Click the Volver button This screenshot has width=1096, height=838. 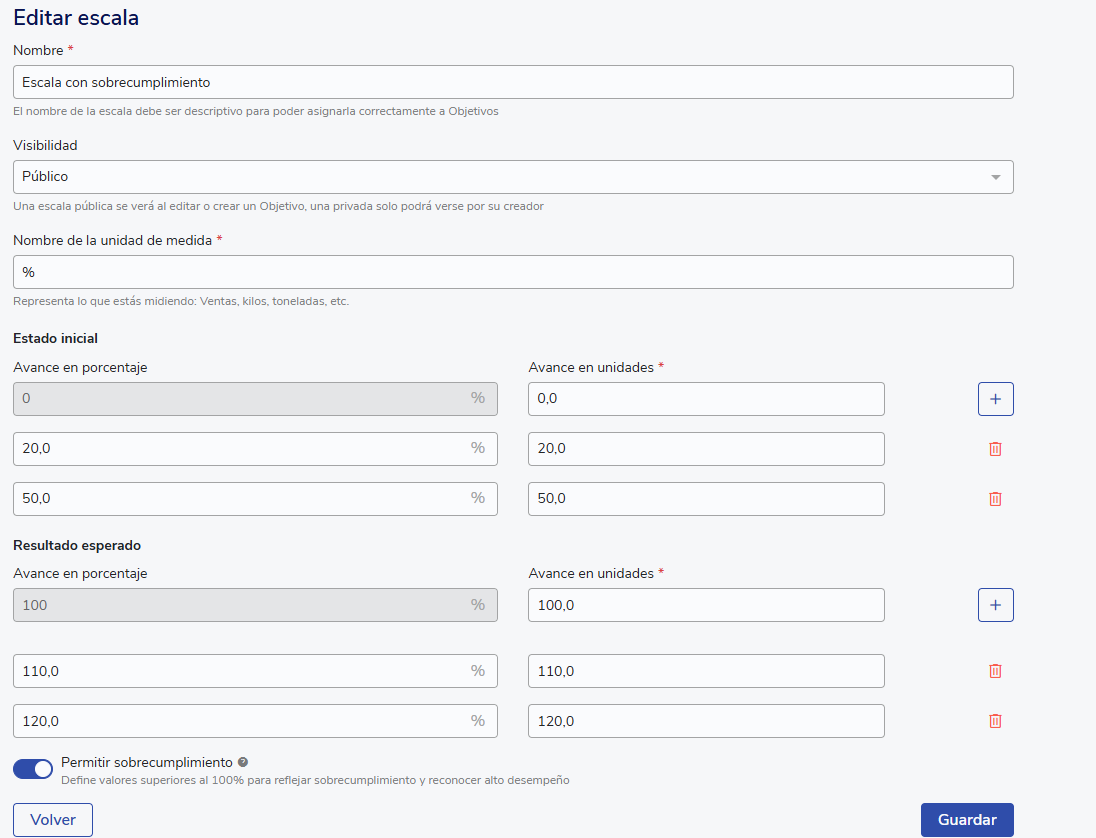pyautogui.click(x=53, y=820)
